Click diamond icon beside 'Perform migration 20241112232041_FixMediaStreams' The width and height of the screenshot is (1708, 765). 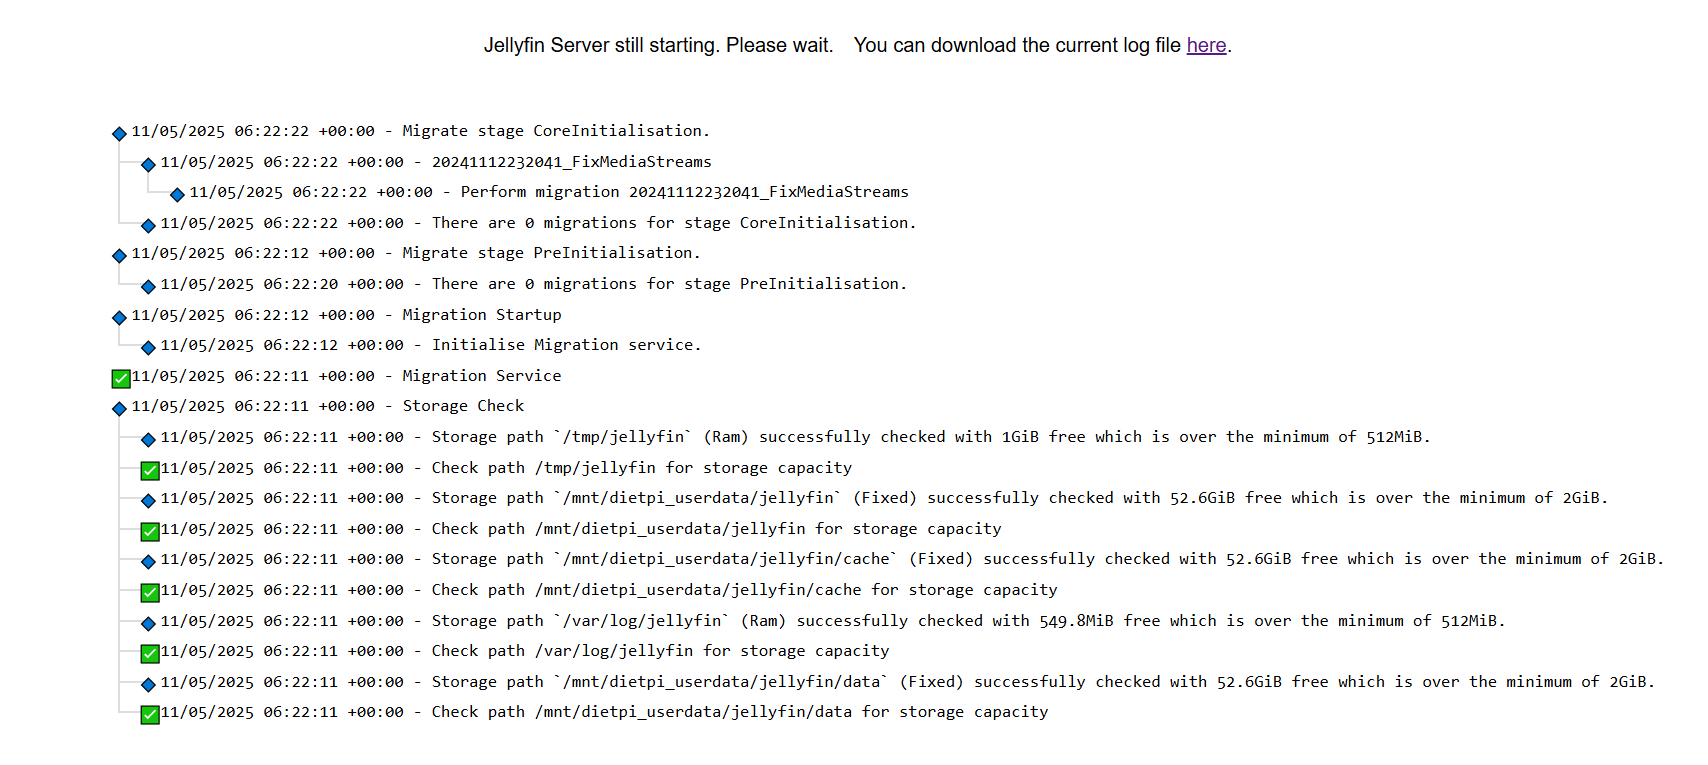(177, 194)
